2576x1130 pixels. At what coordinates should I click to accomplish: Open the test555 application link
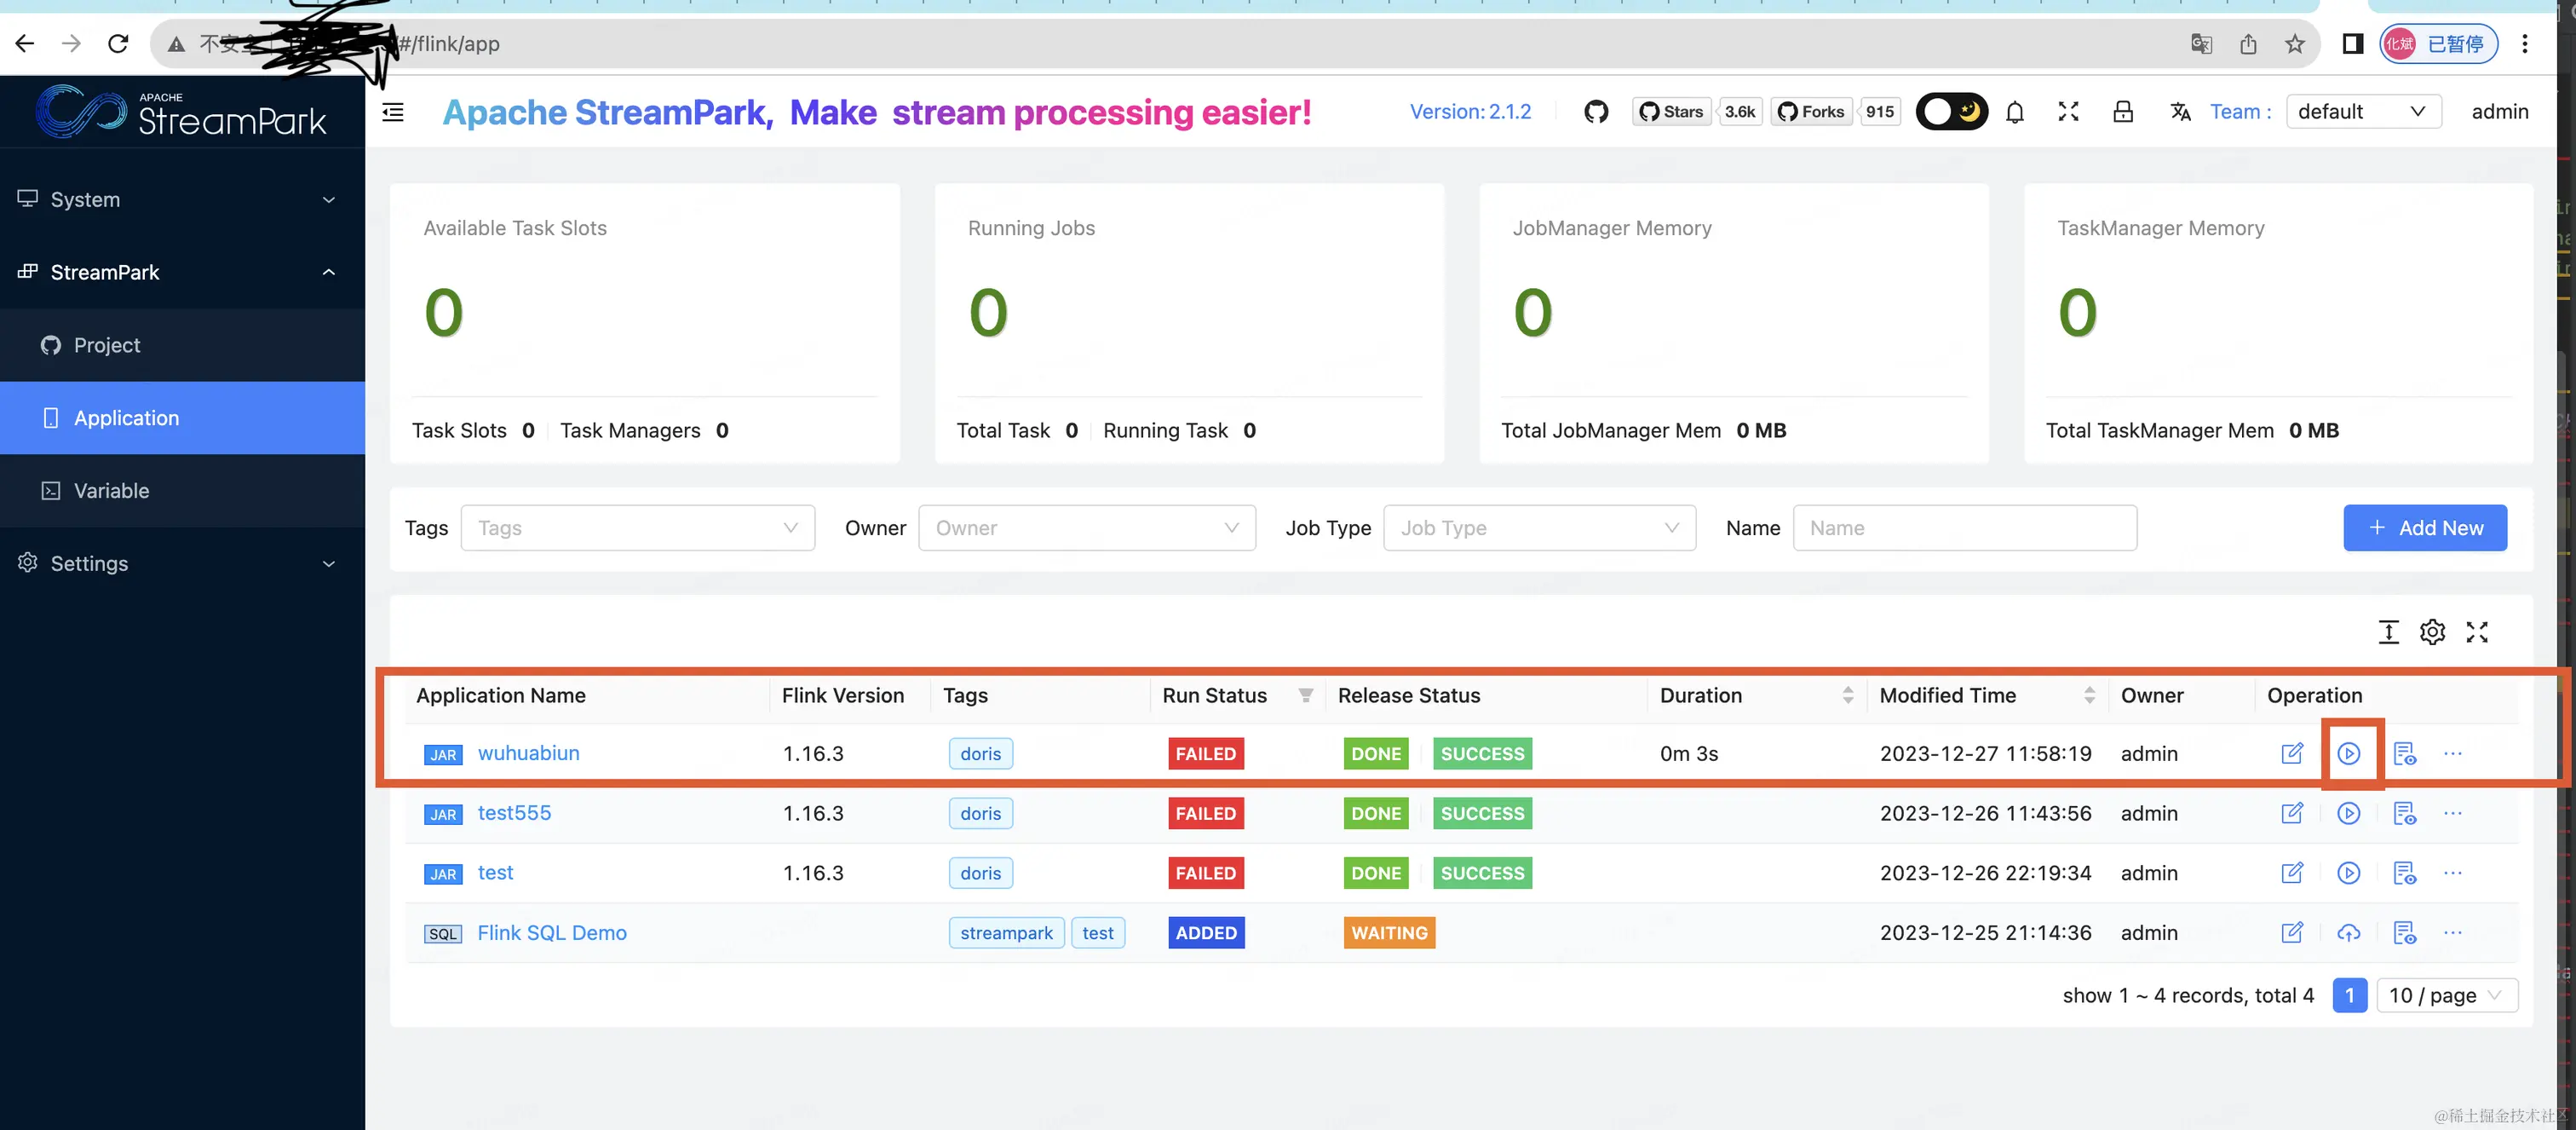[514, 813]
